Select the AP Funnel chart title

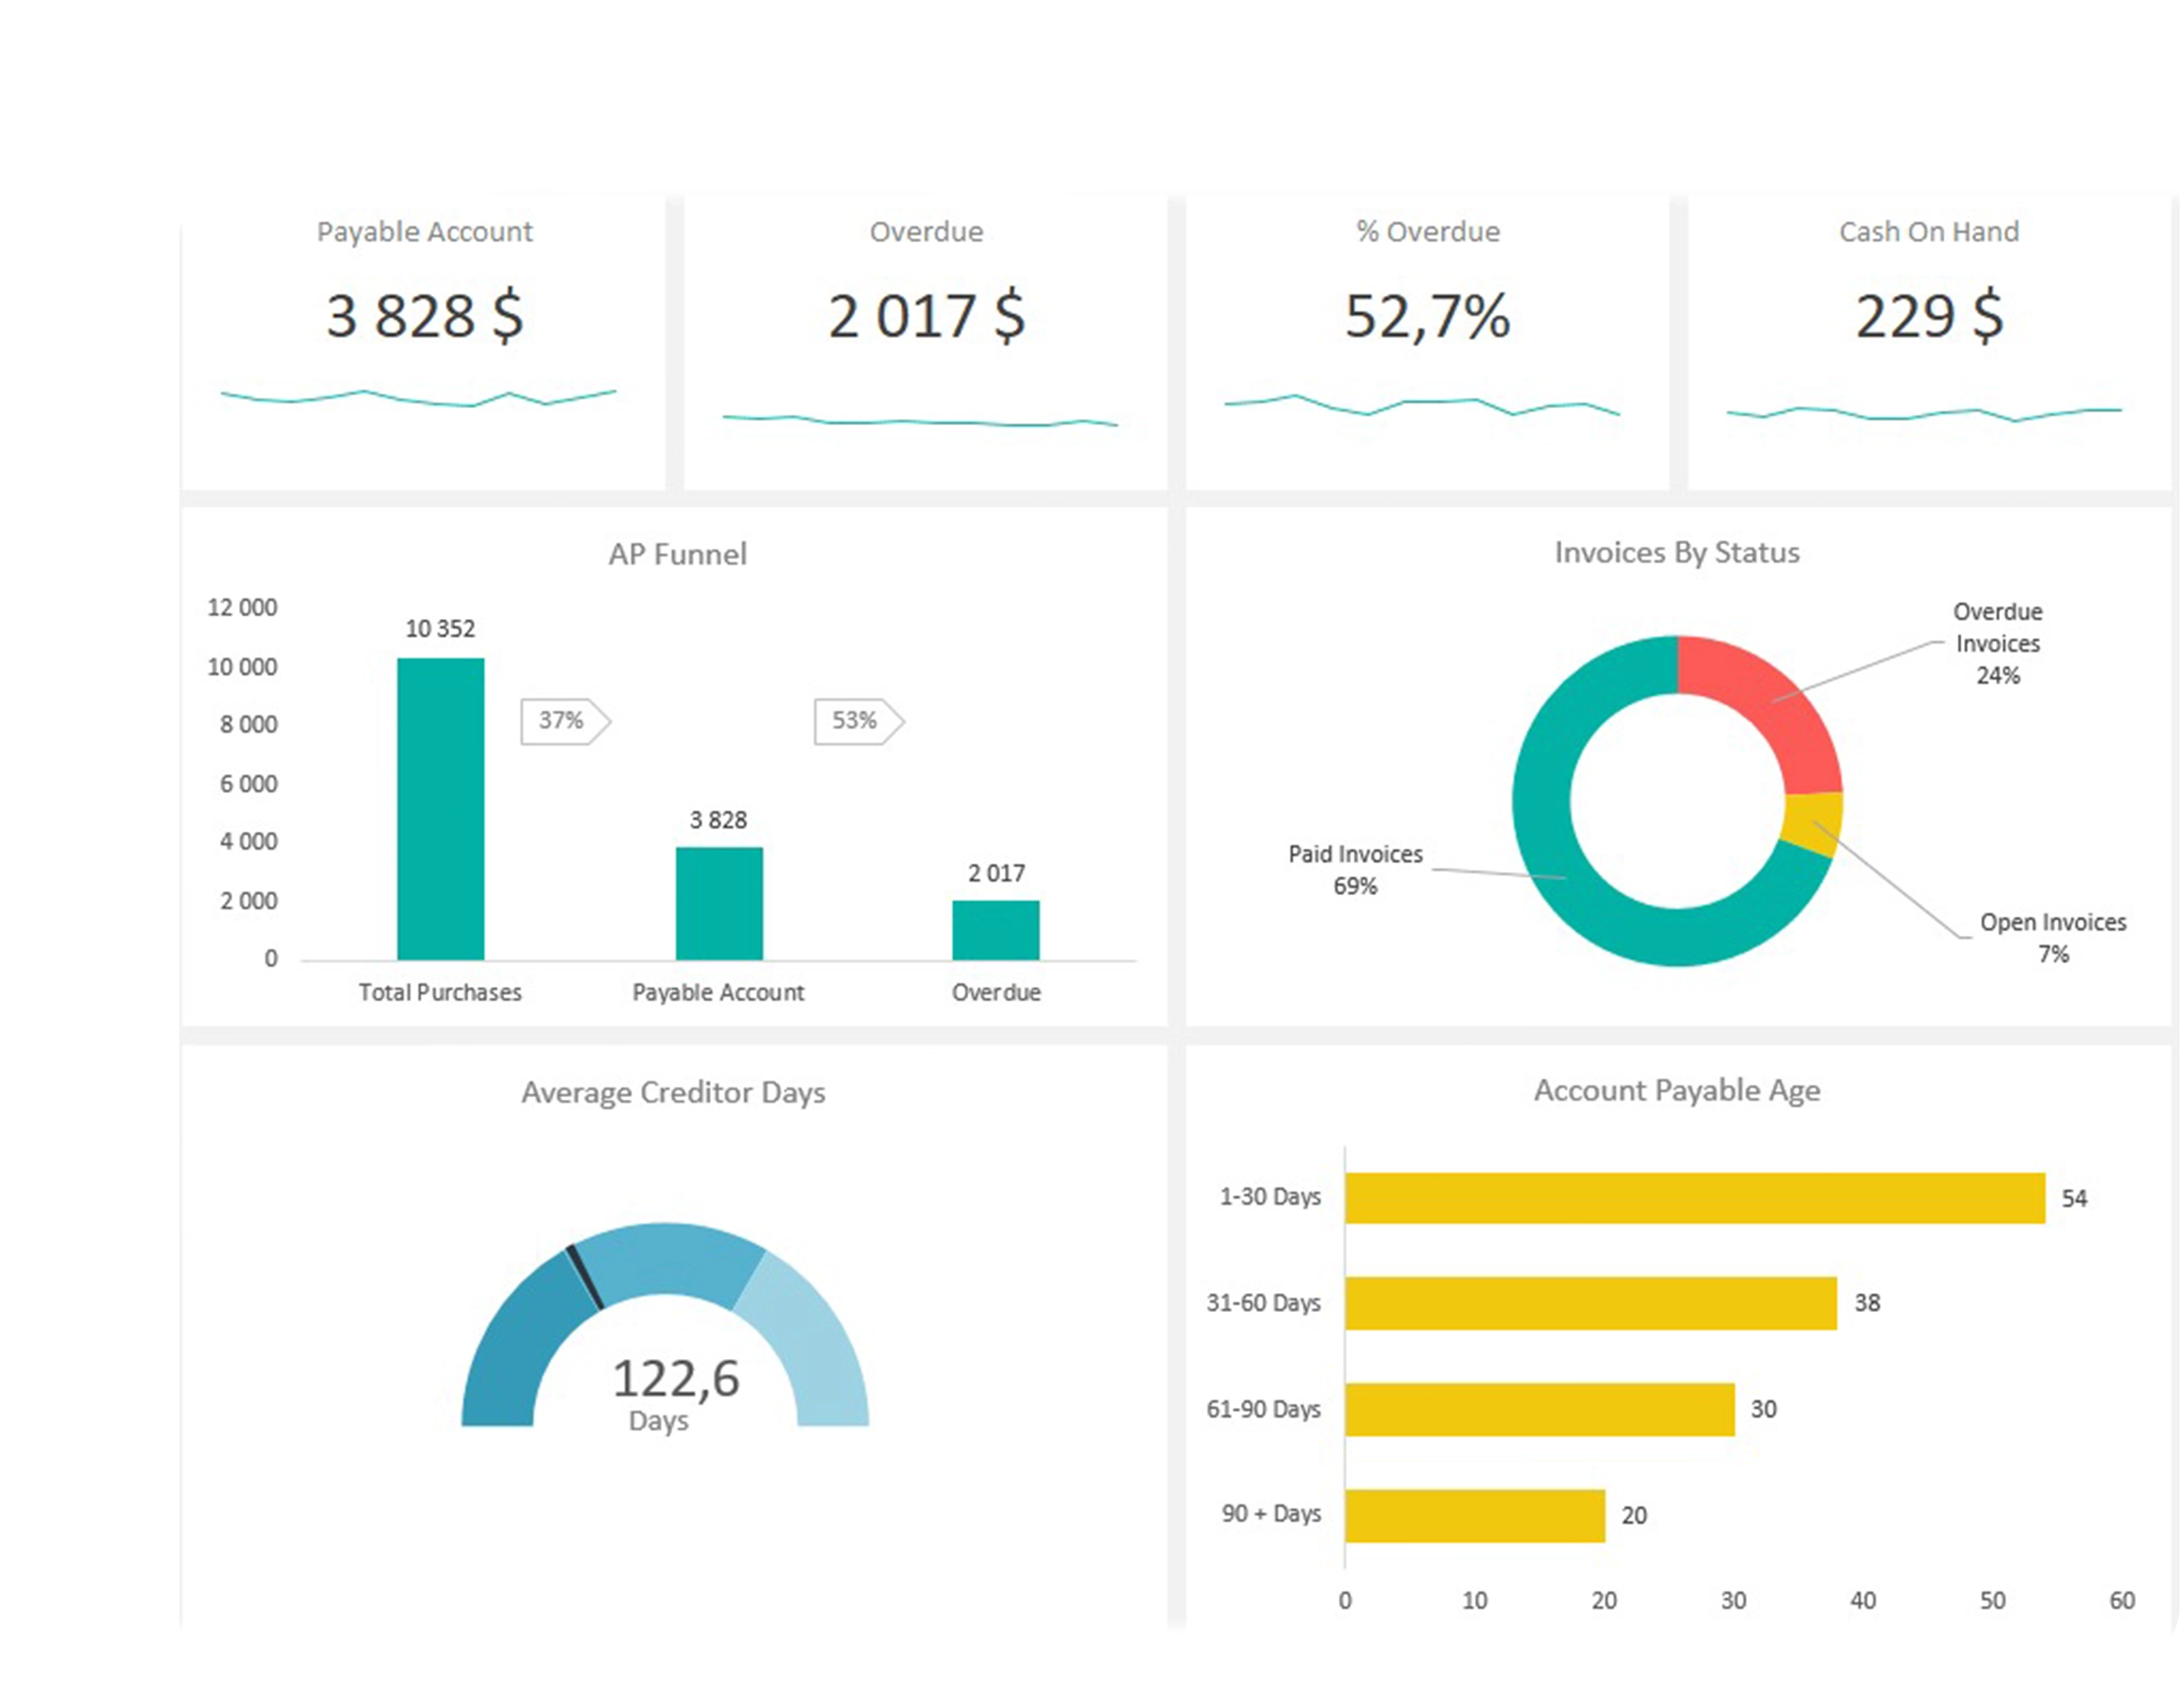(678, 554)
